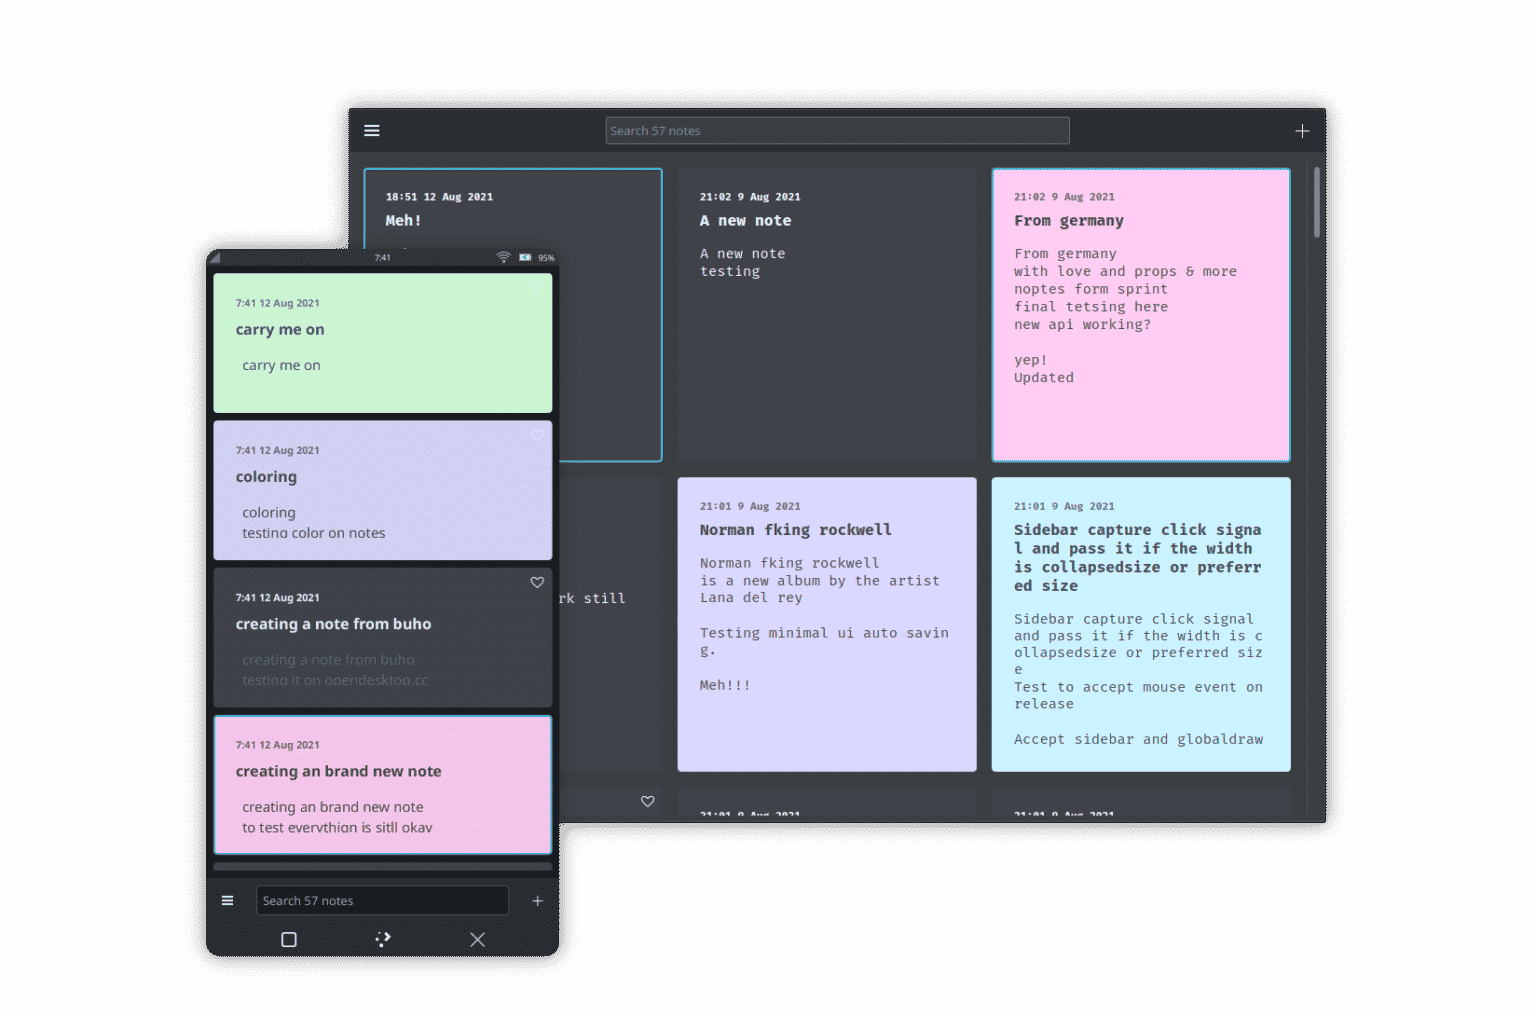Click the 'Accept sidebar and globaldraw' line
Image resolution: width=1536 pixels, height=1016 pixels.
click(1138, 740)
